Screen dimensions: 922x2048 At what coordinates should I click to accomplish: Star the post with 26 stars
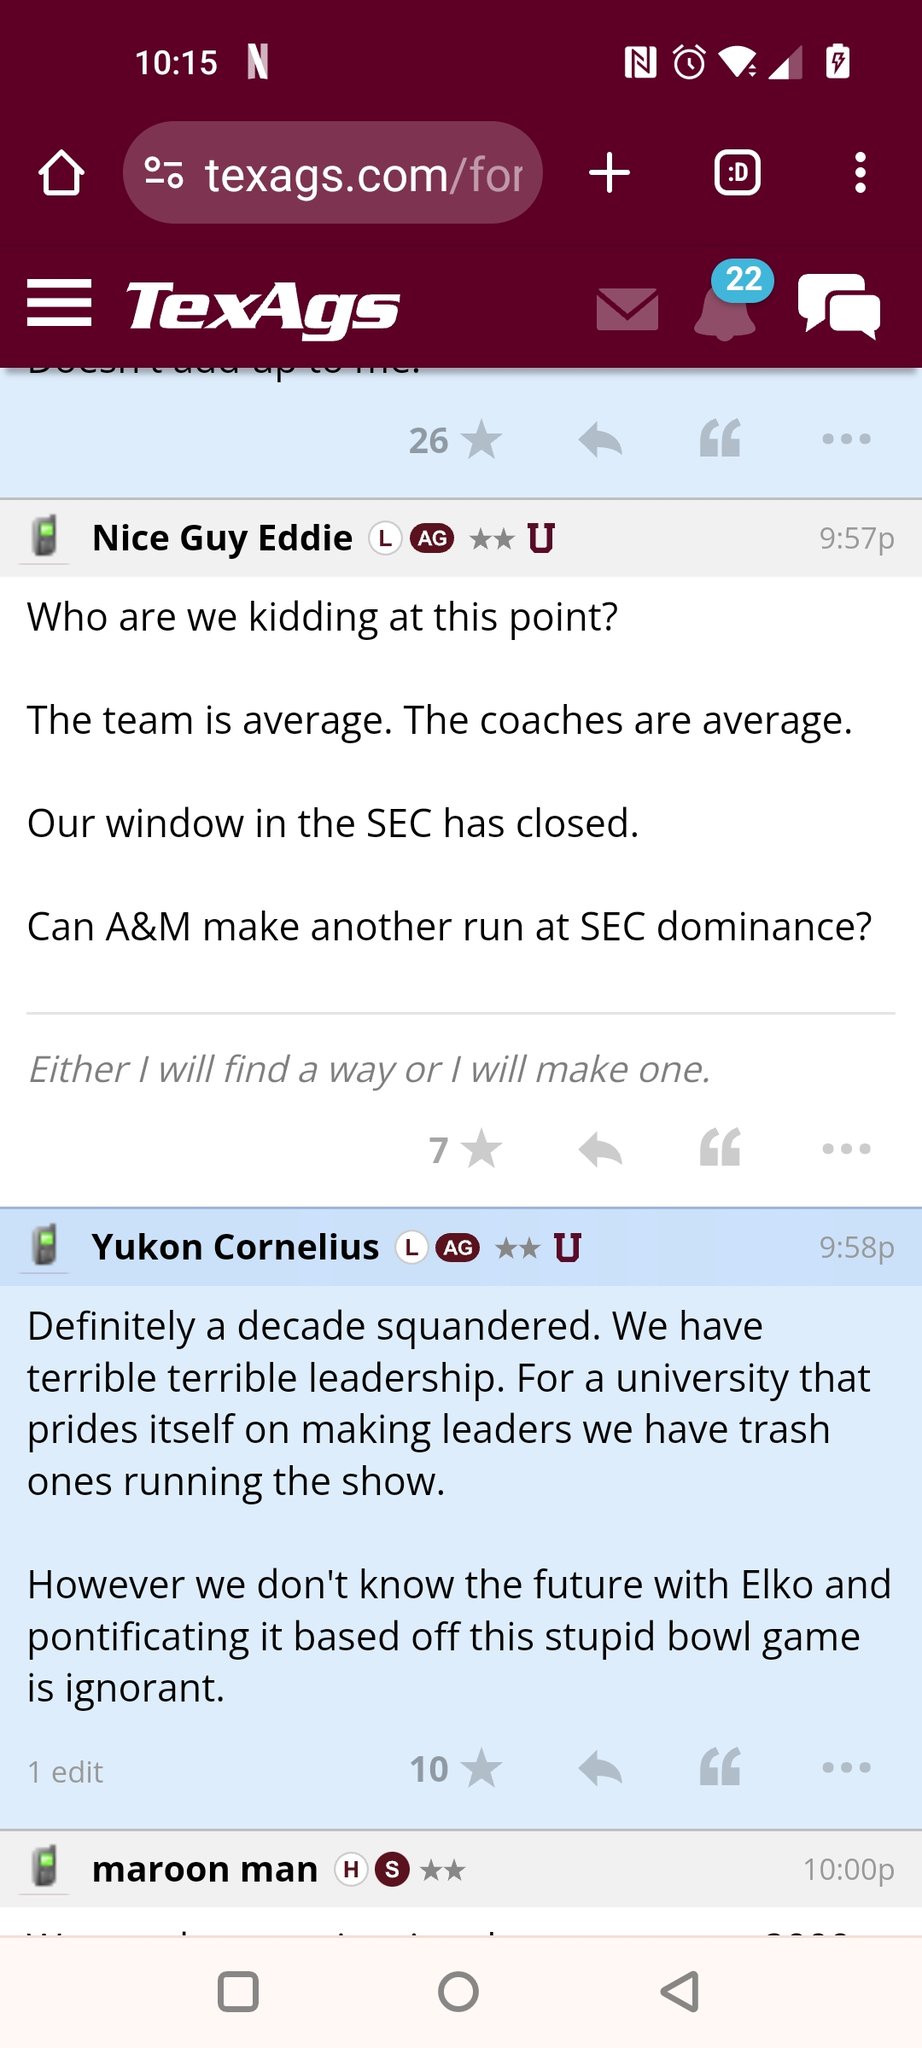point(481,440)
